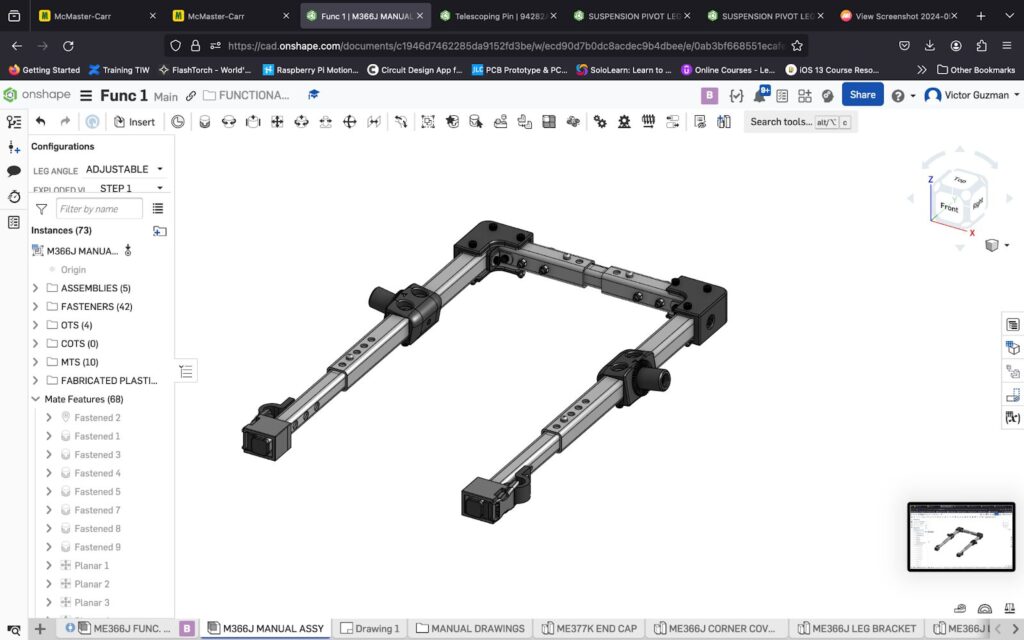Select the Fastened mate tool icon

(205, 122)
